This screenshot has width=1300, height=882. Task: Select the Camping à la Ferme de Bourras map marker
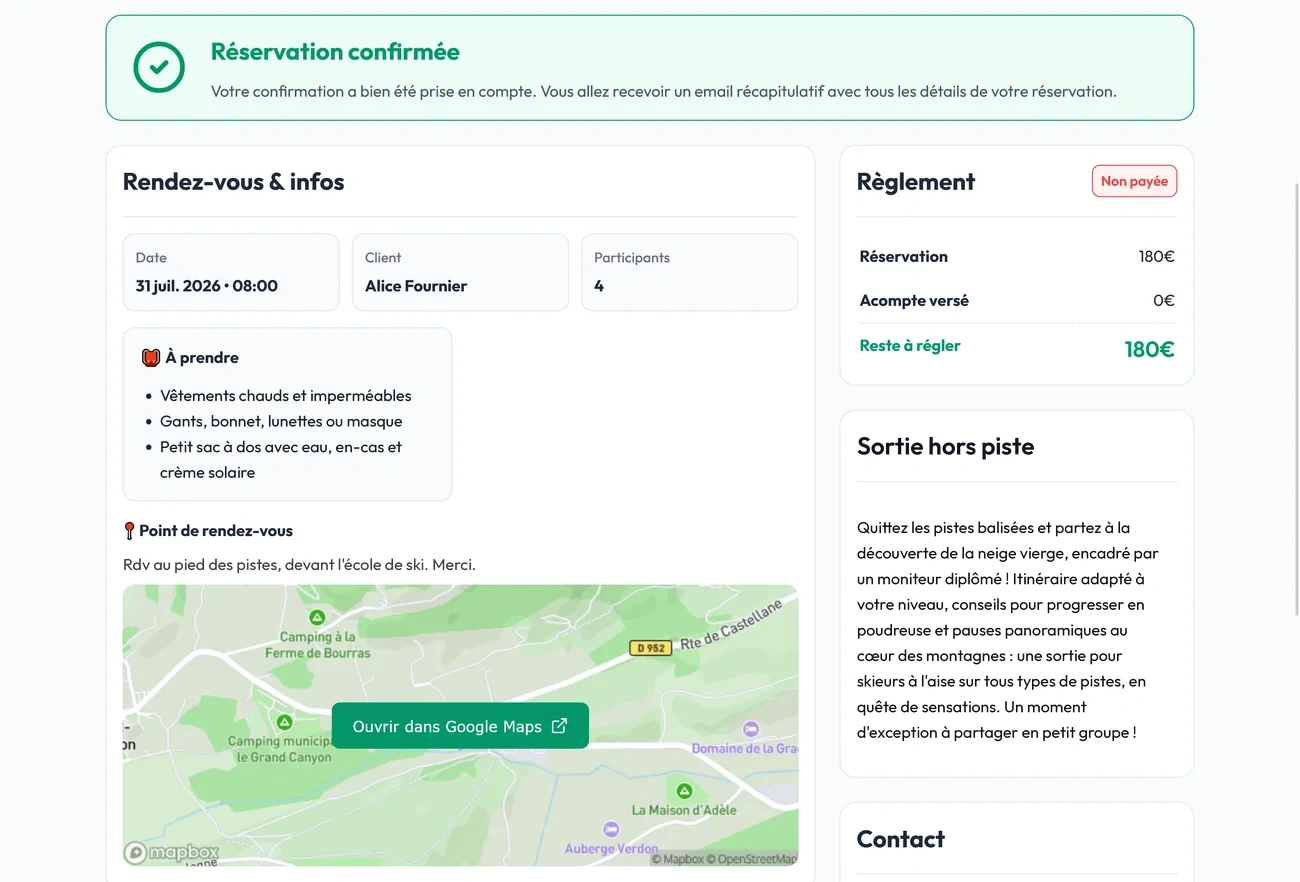(x=317, y=617)
